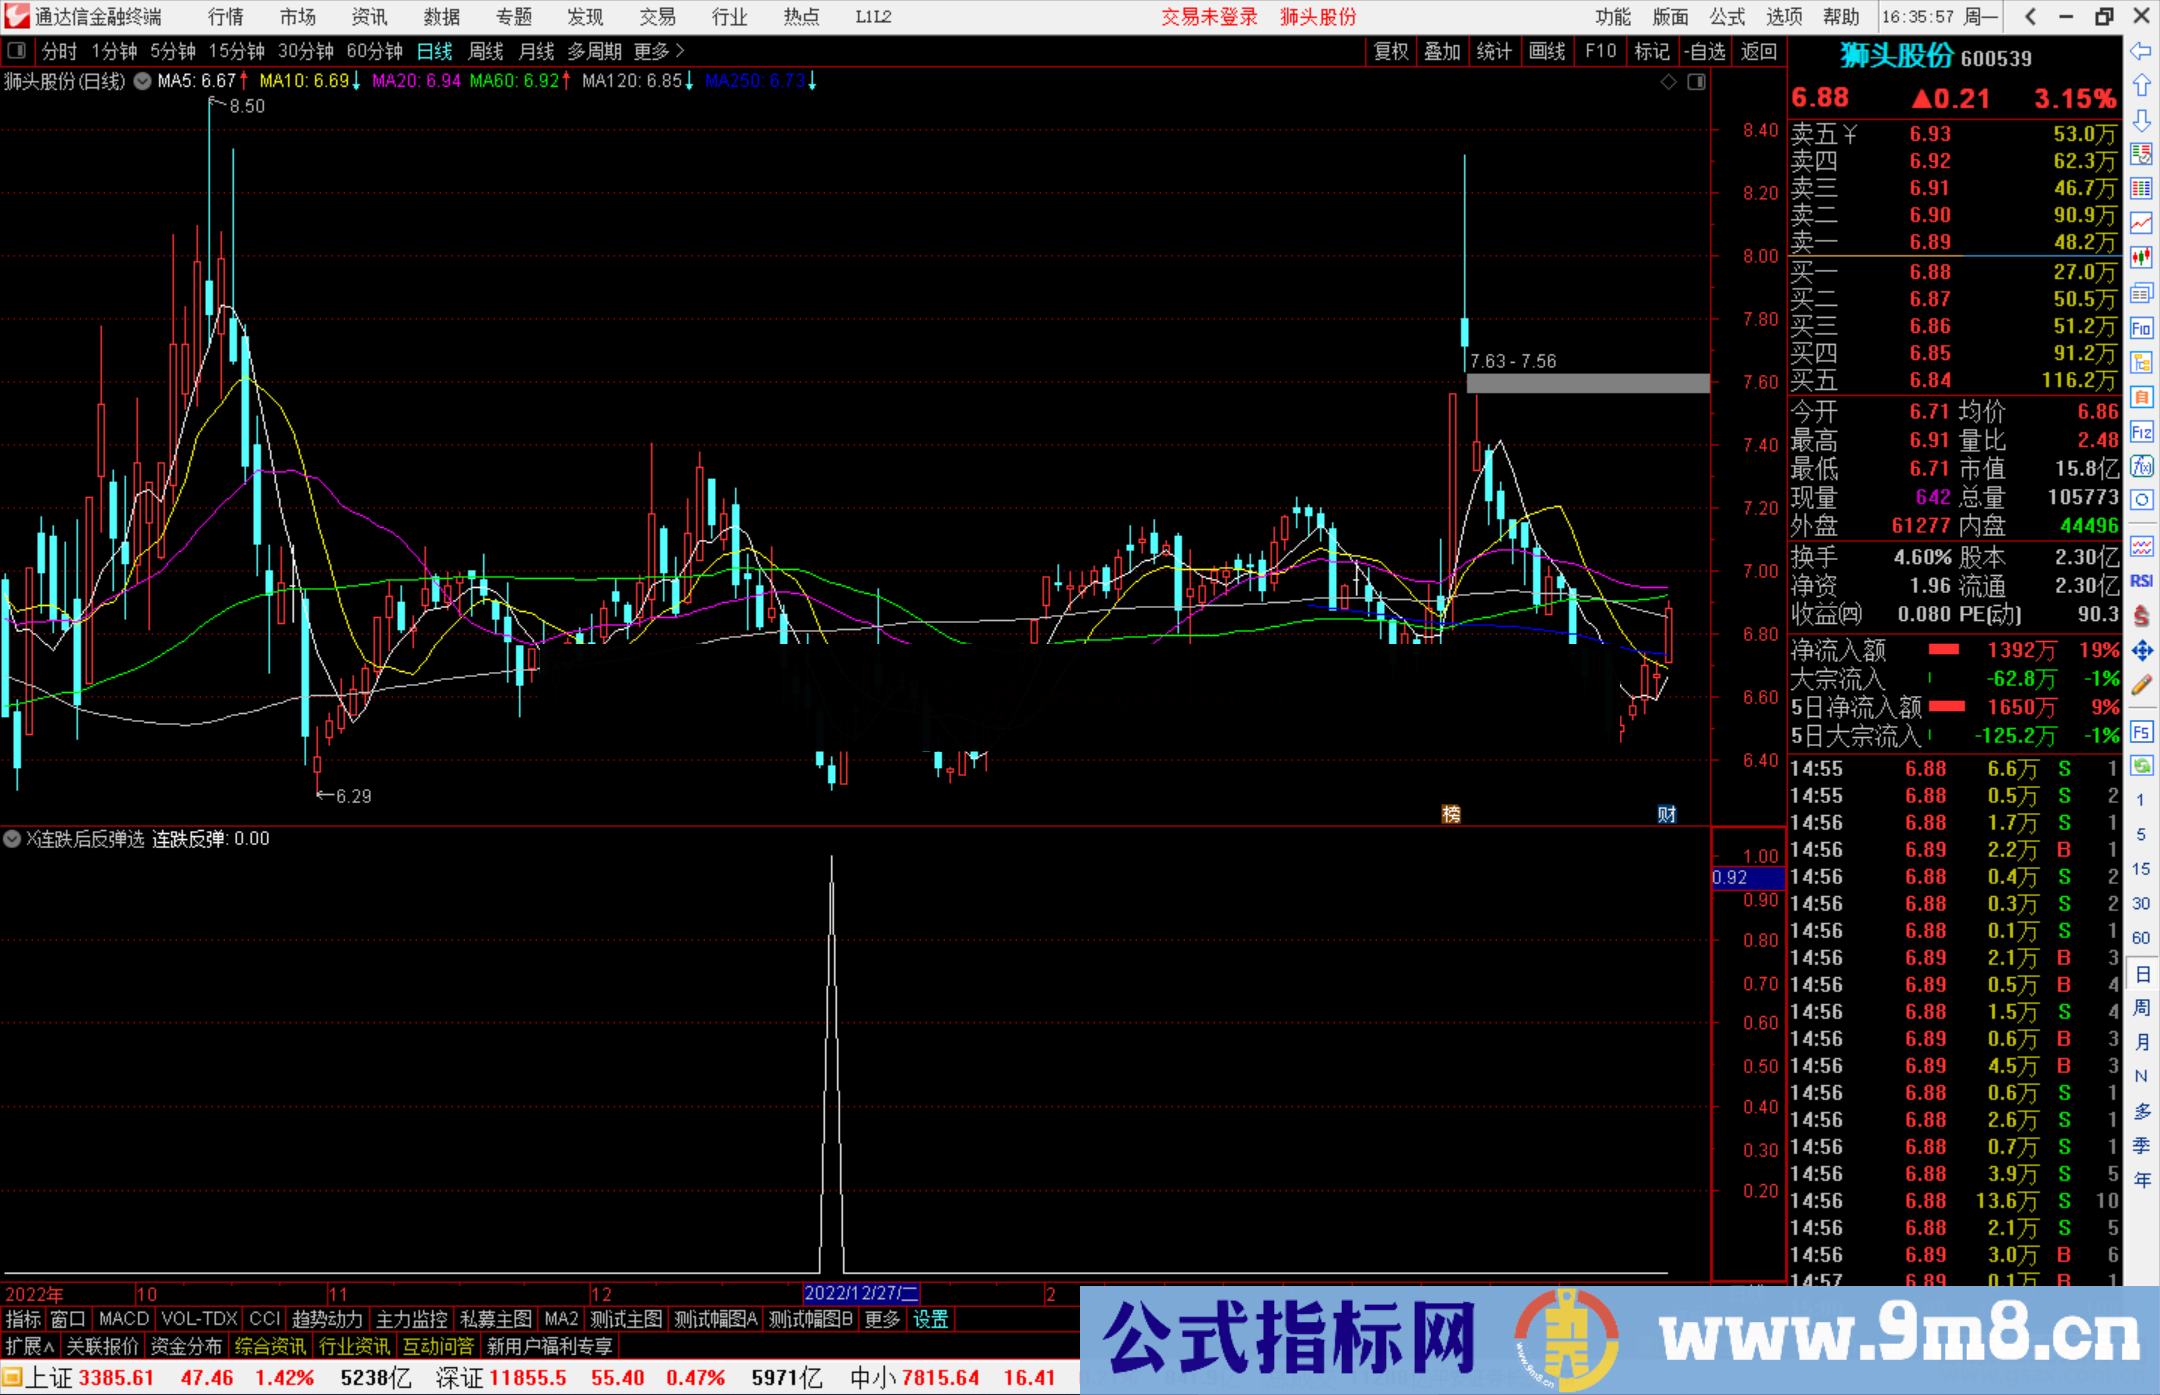Open the 交易 menu
The height and width of the screenshot is (1395, 2160).
click(658, 17)
